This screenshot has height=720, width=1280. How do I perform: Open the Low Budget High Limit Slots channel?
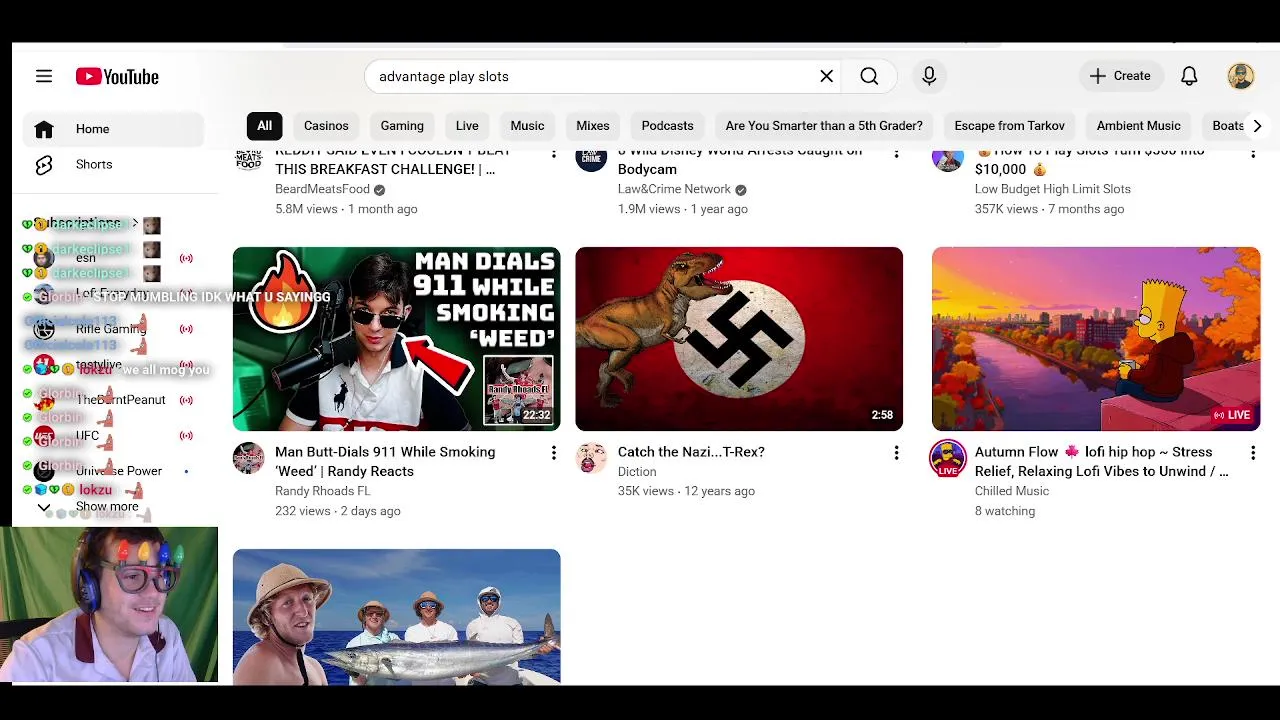[1053, 189]
